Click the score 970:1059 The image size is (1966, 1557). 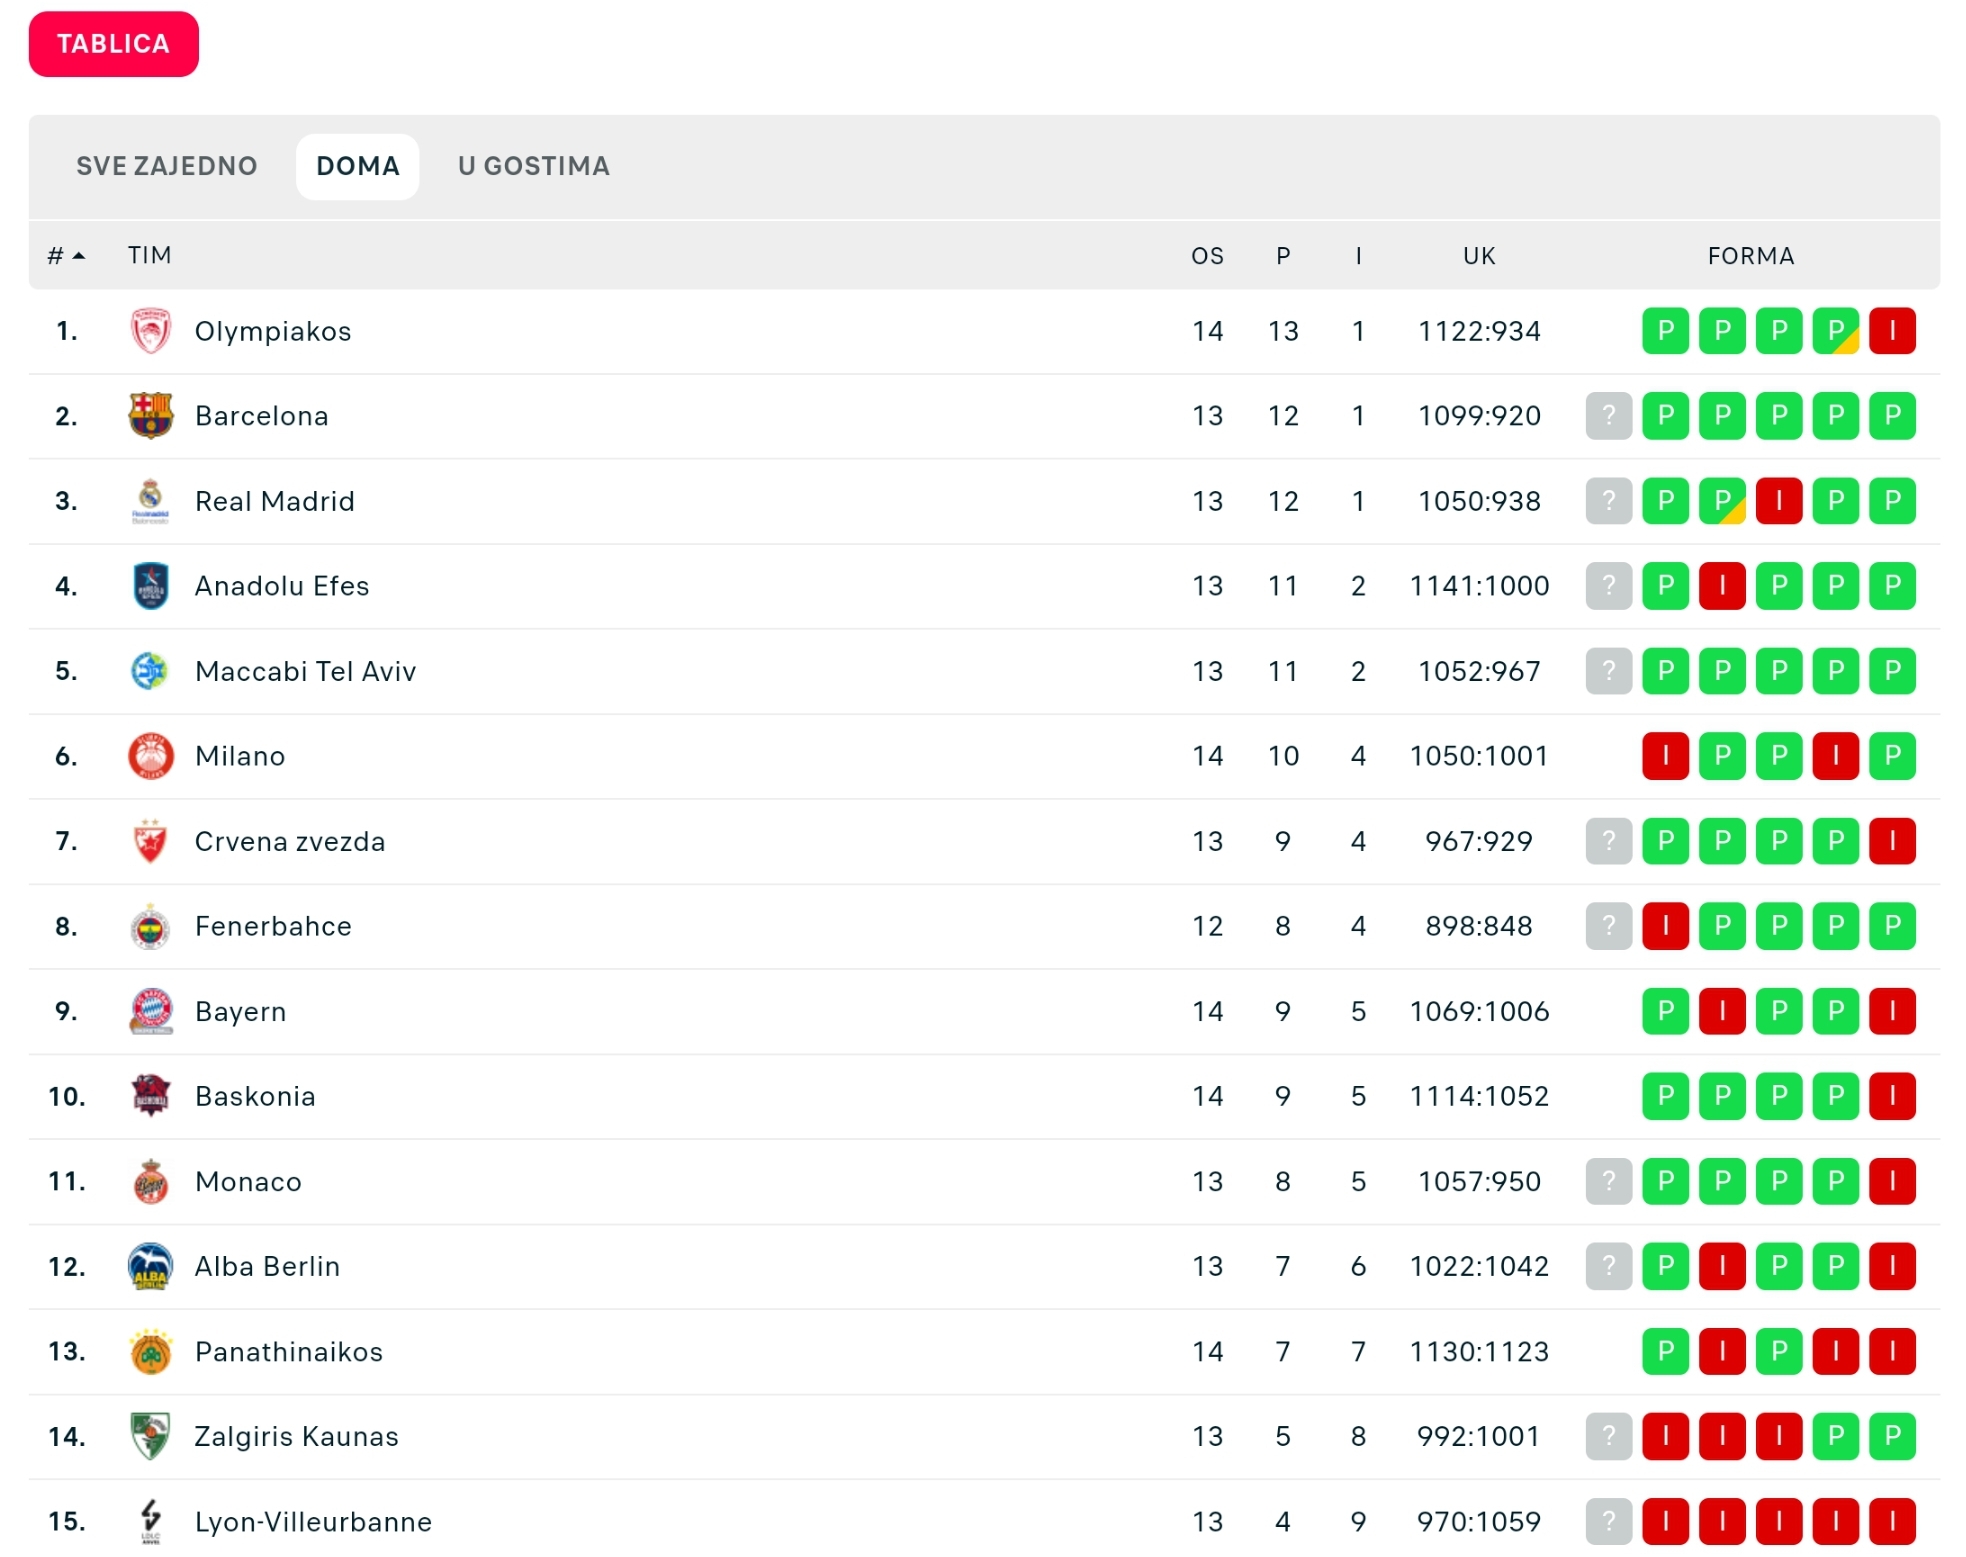(1479, 1522)
